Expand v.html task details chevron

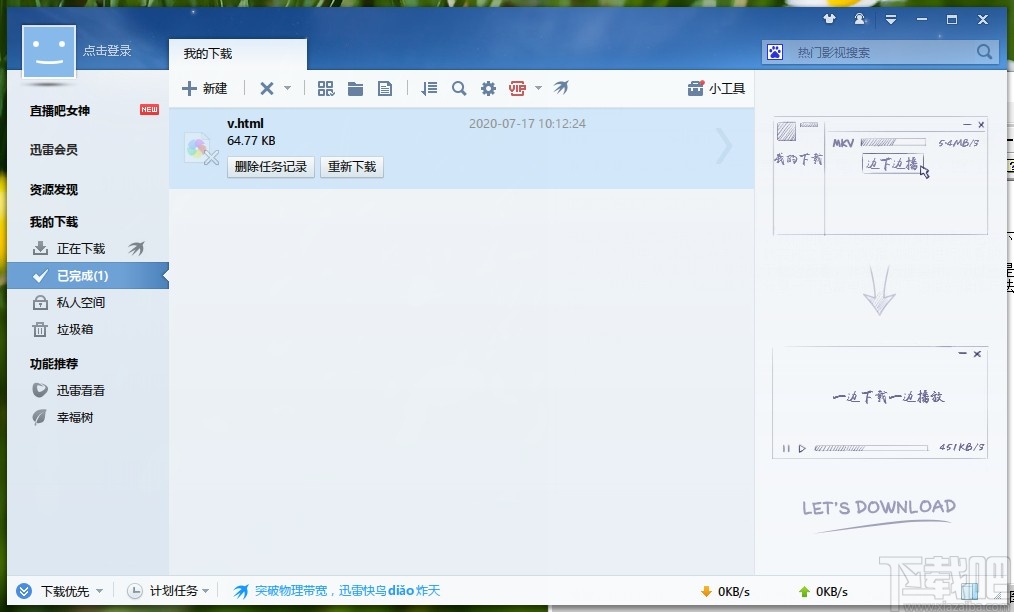click(x=724, y=147)
